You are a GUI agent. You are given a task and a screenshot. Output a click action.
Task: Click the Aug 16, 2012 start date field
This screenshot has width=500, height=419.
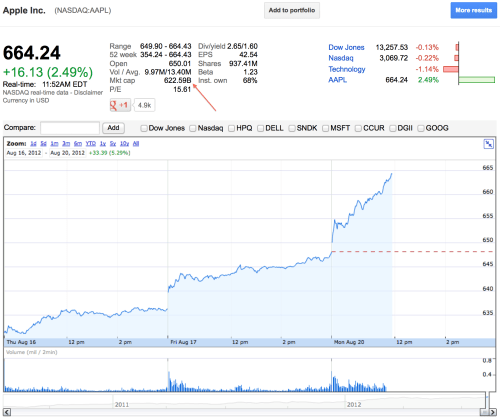click(24, 153)
